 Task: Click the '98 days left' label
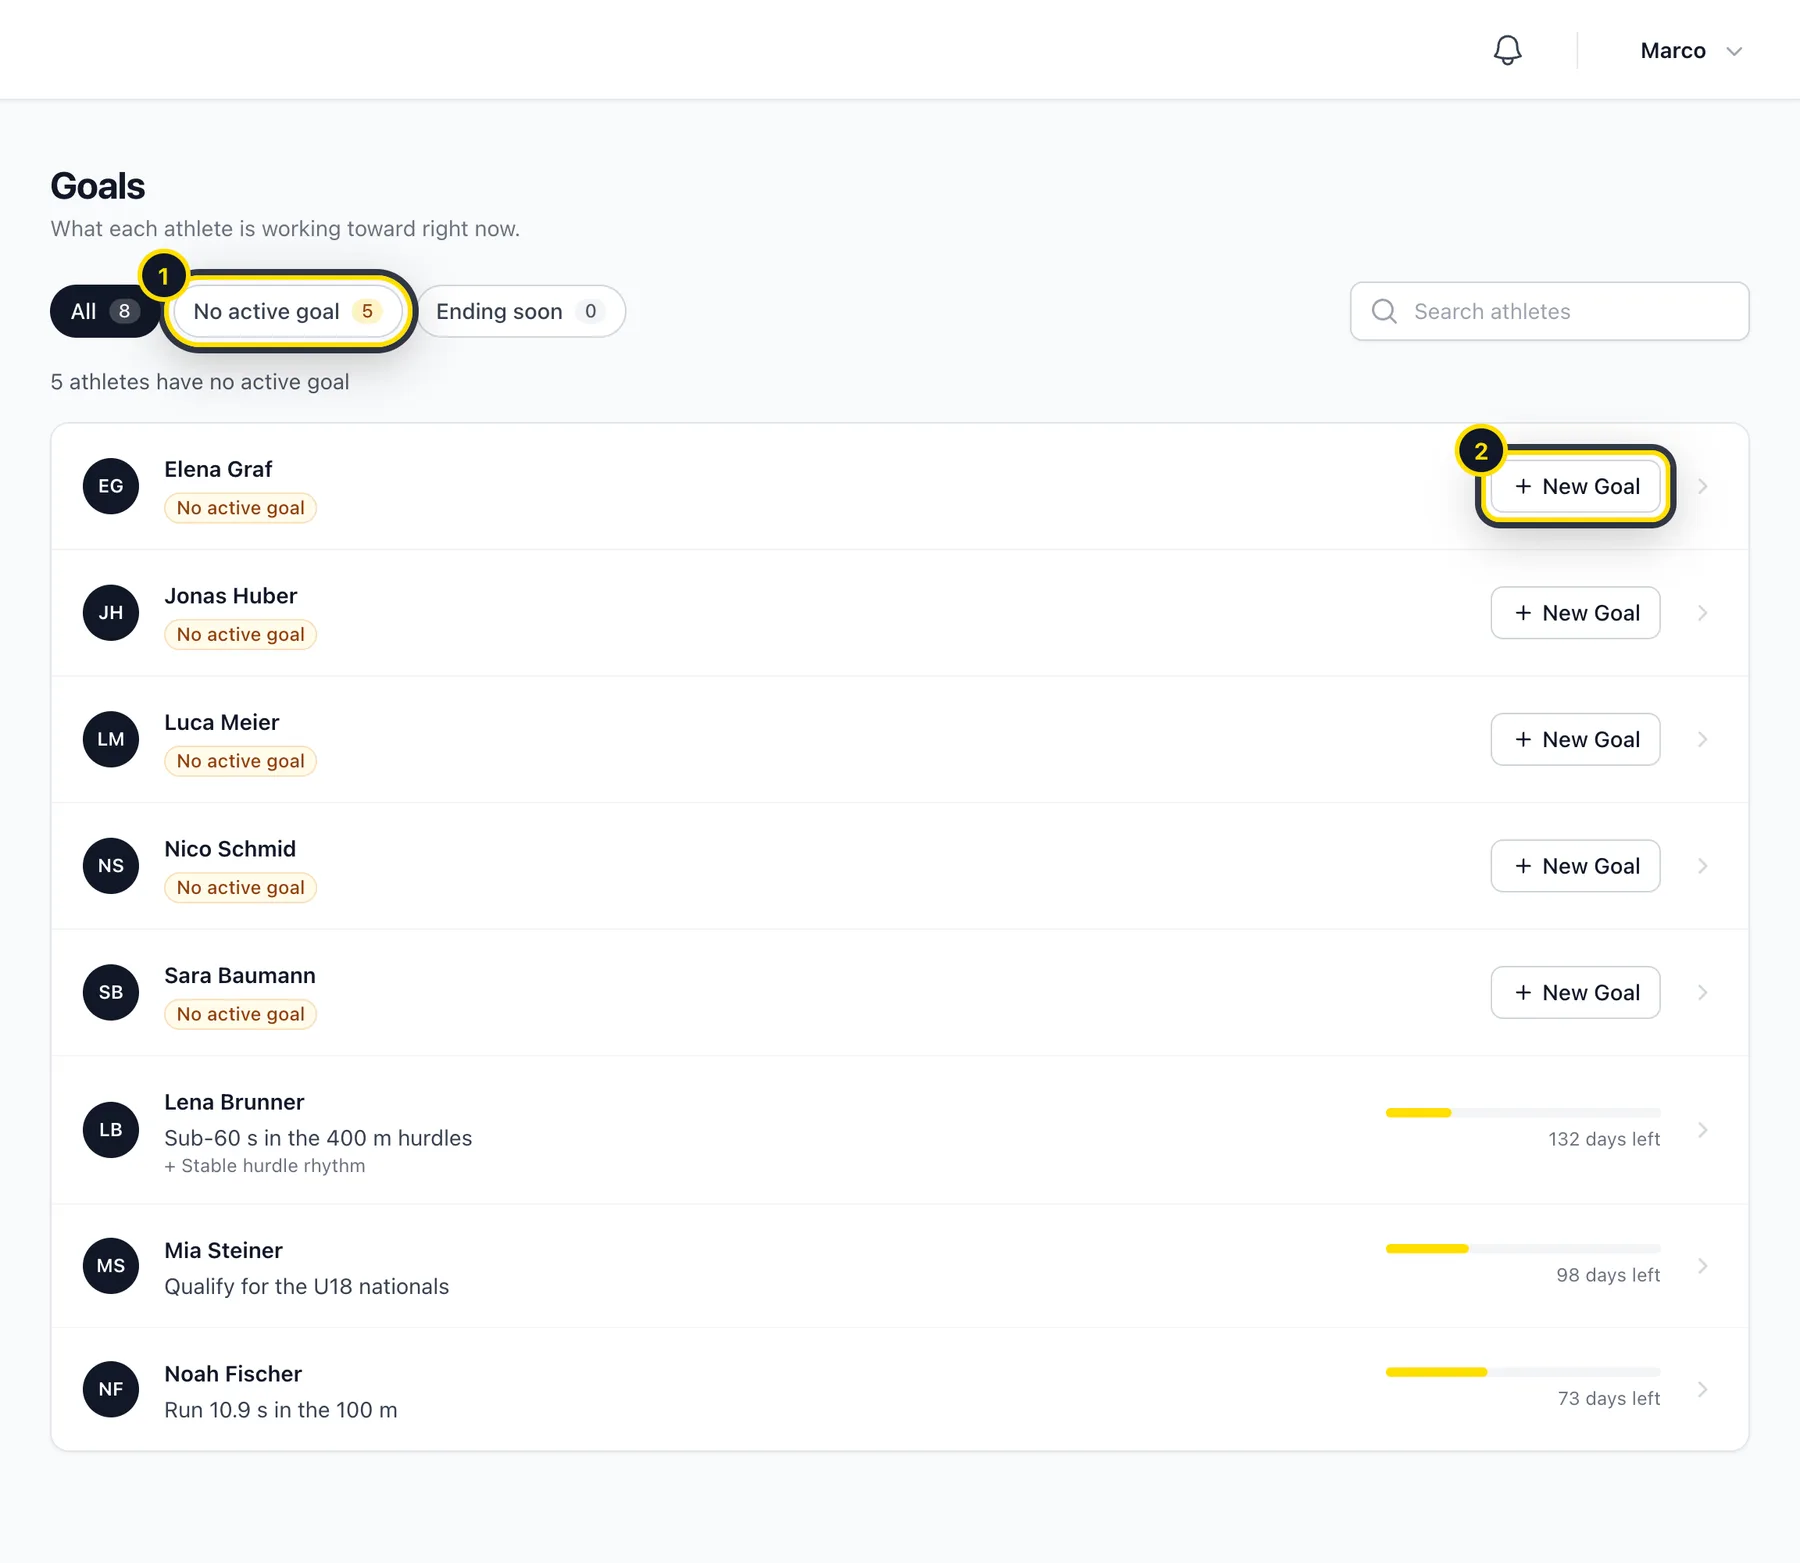click(x=1608, y=1275)
